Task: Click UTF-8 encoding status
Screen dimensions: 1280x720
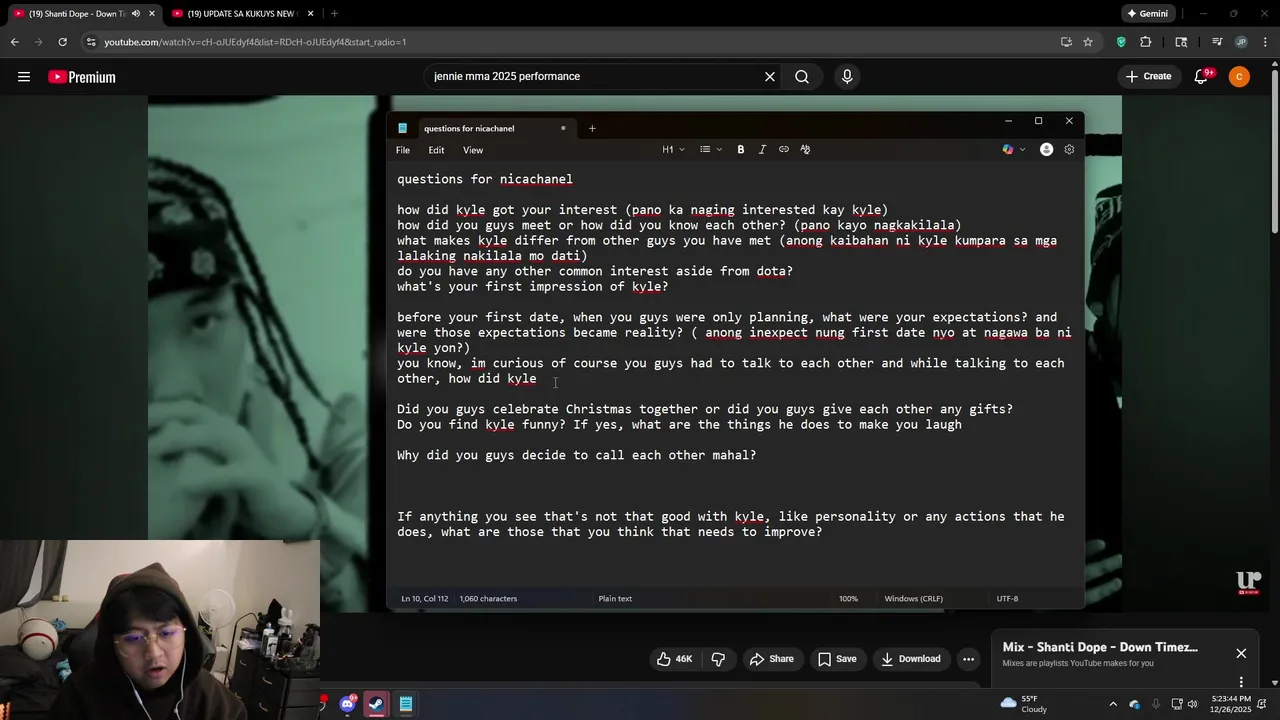Action: pyautogui.click(x=1007, y=599)
